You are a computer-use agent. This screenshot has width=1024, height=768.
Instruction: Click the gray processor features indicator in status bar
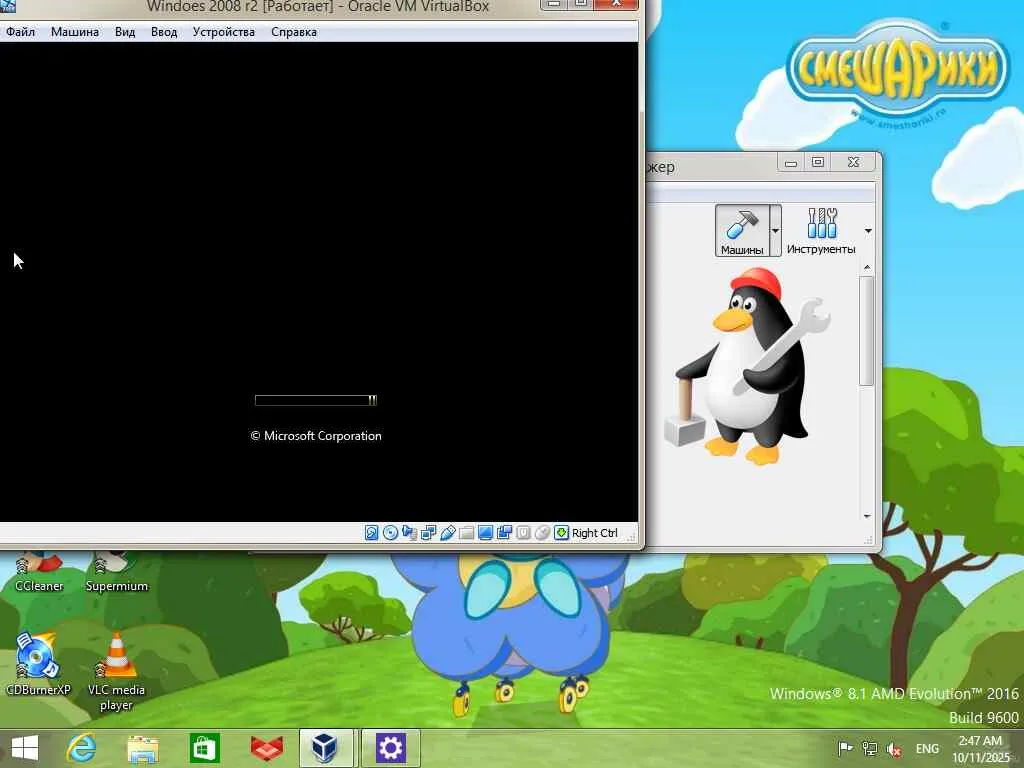[x=523, y=533]
